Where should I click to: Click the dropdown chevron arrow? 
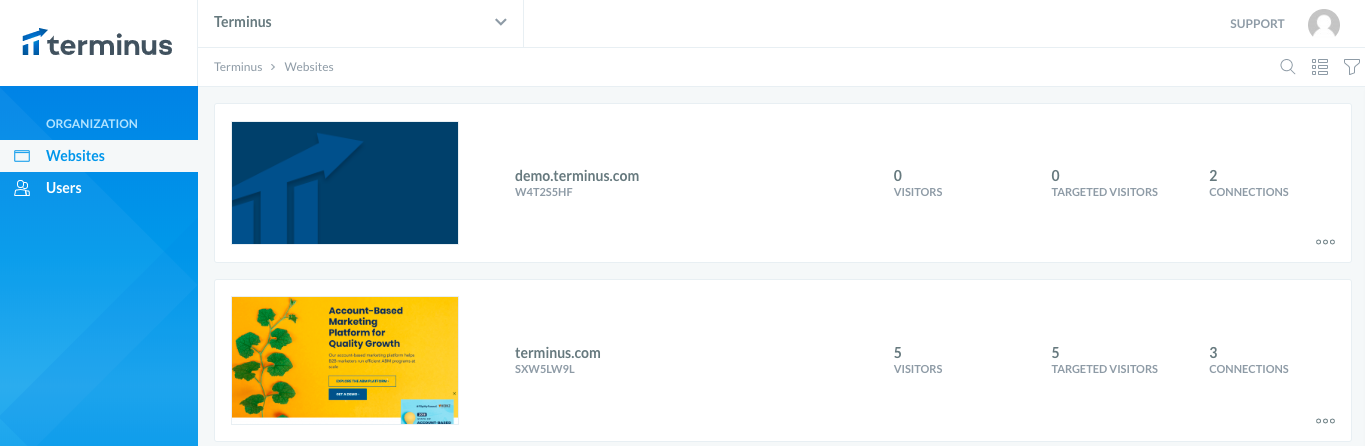click(x=501, y=23)
